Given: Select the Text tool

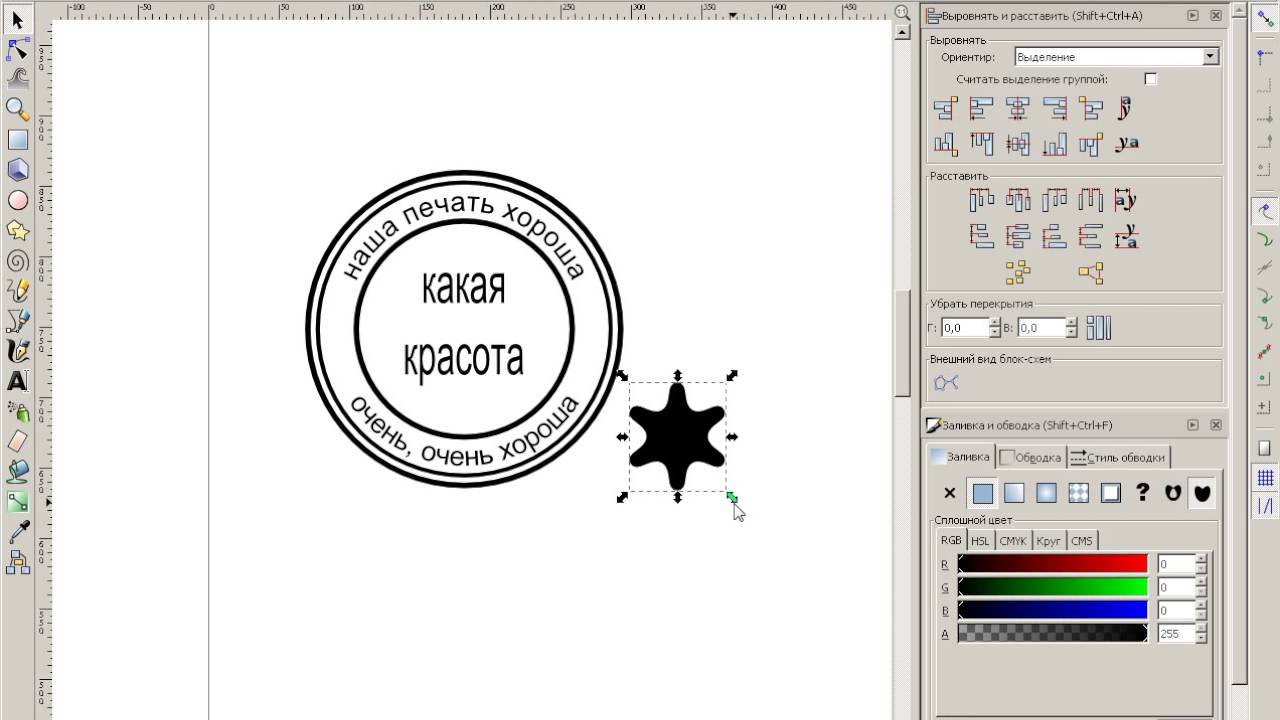Looking at the screenshot, I should [17, 381].
